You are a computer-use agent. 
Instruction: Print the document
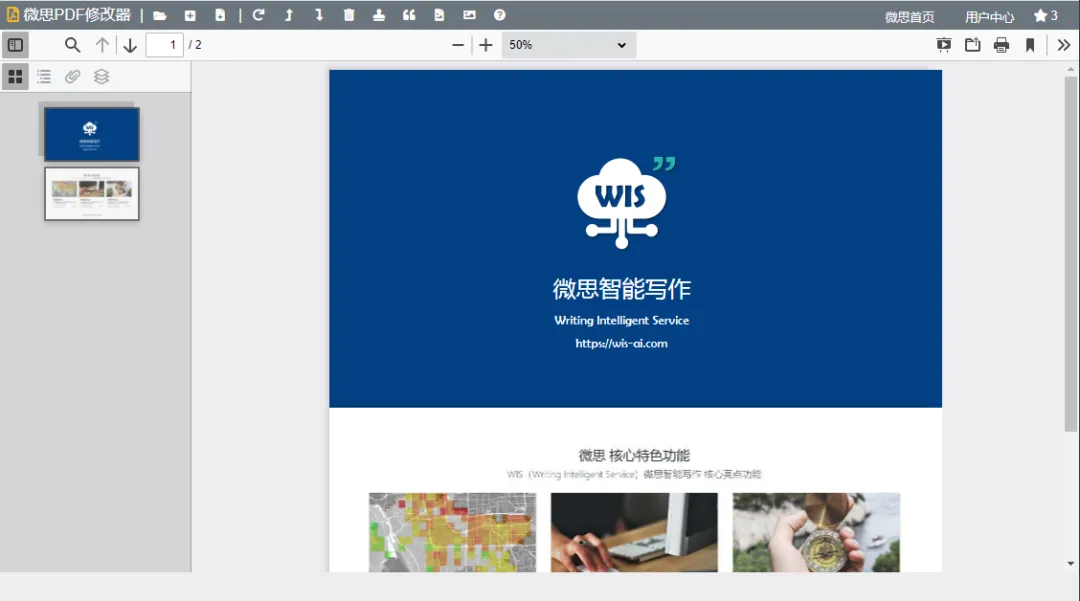1001,45
